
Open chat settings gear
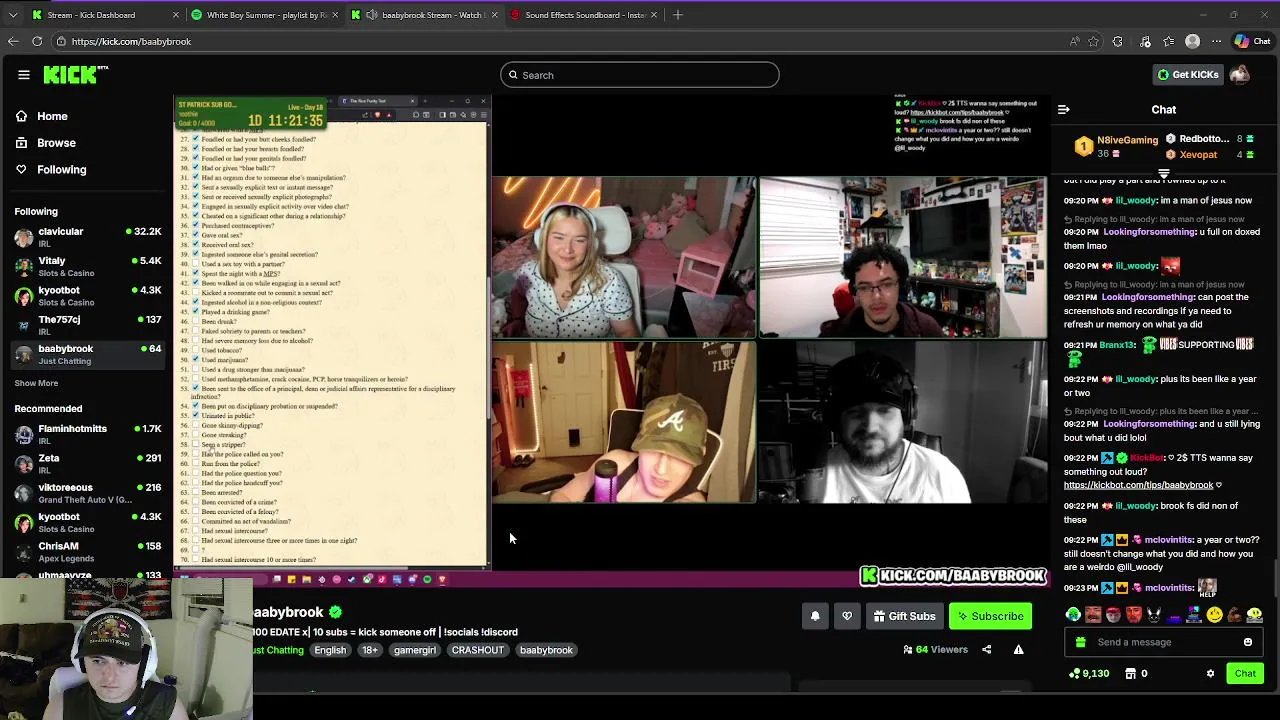[x=1210, y=674]
